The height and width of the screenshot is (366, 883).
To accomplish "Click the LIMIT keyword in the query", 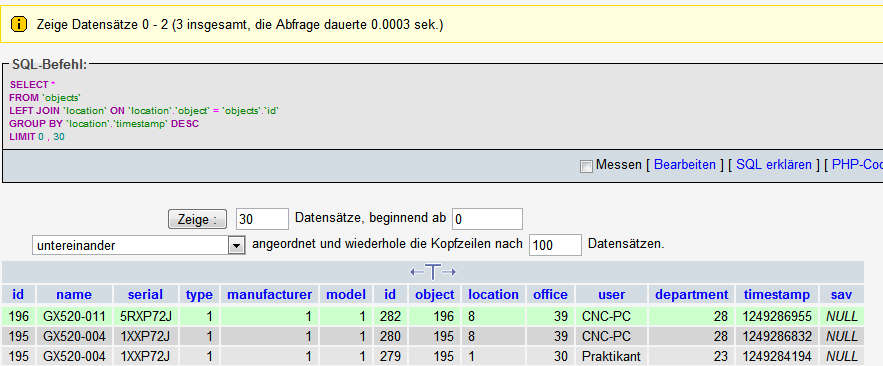I will [22, 137].
